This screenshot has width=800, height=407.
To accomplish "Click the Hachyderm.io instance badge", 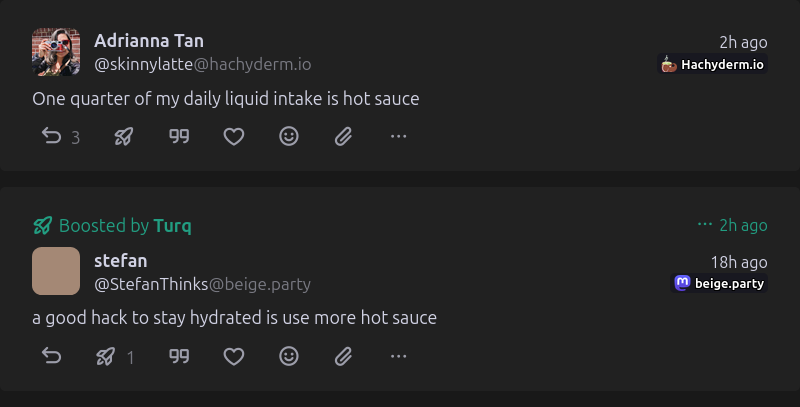I will click(x=712, y=64).
